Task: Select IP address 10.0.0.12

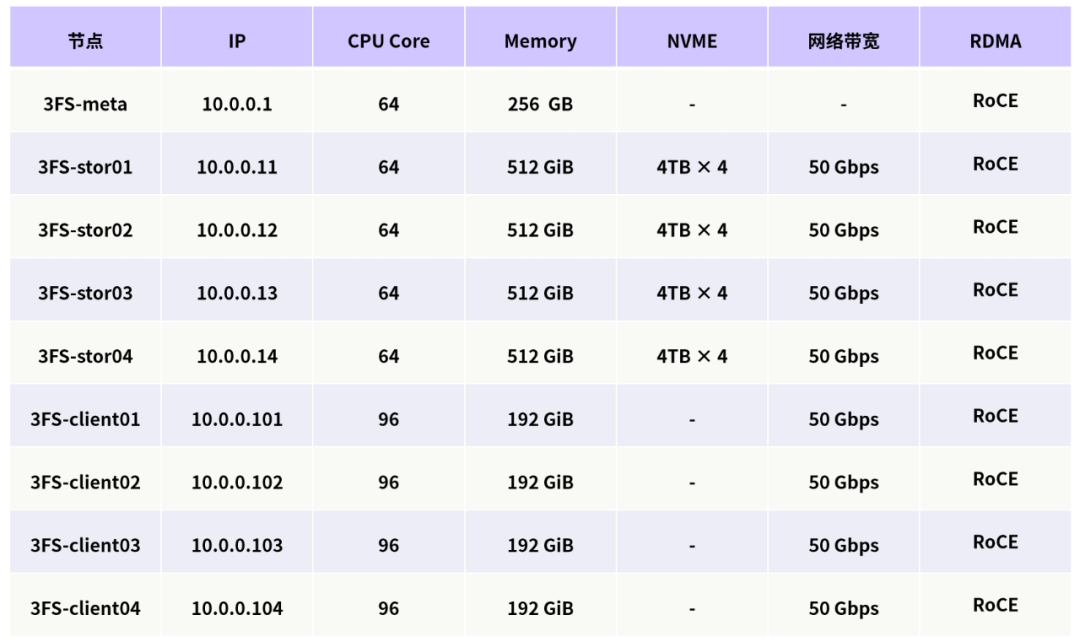Action: coord(237,230)
